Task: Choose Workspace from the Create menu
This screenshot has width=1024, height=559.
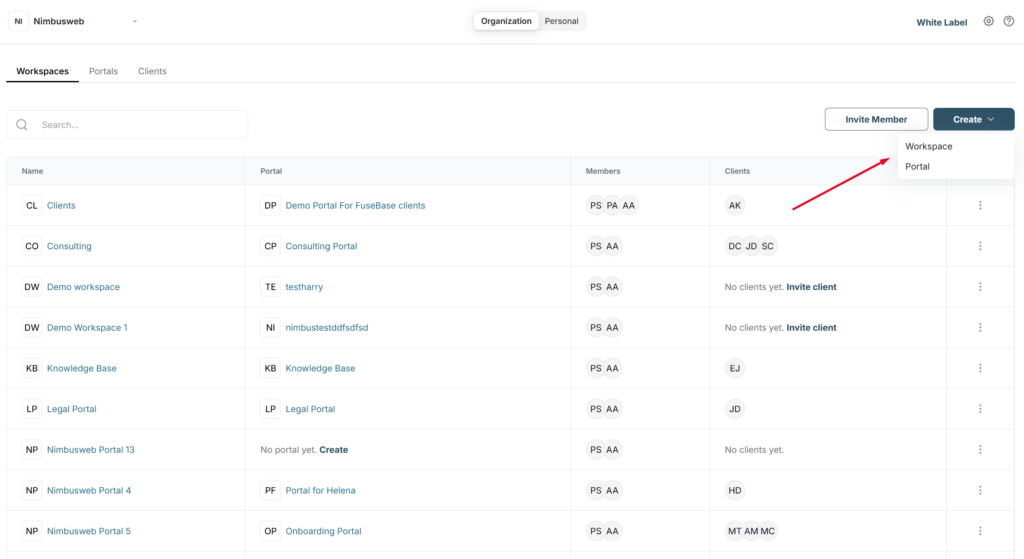Action: click(929, 146)
